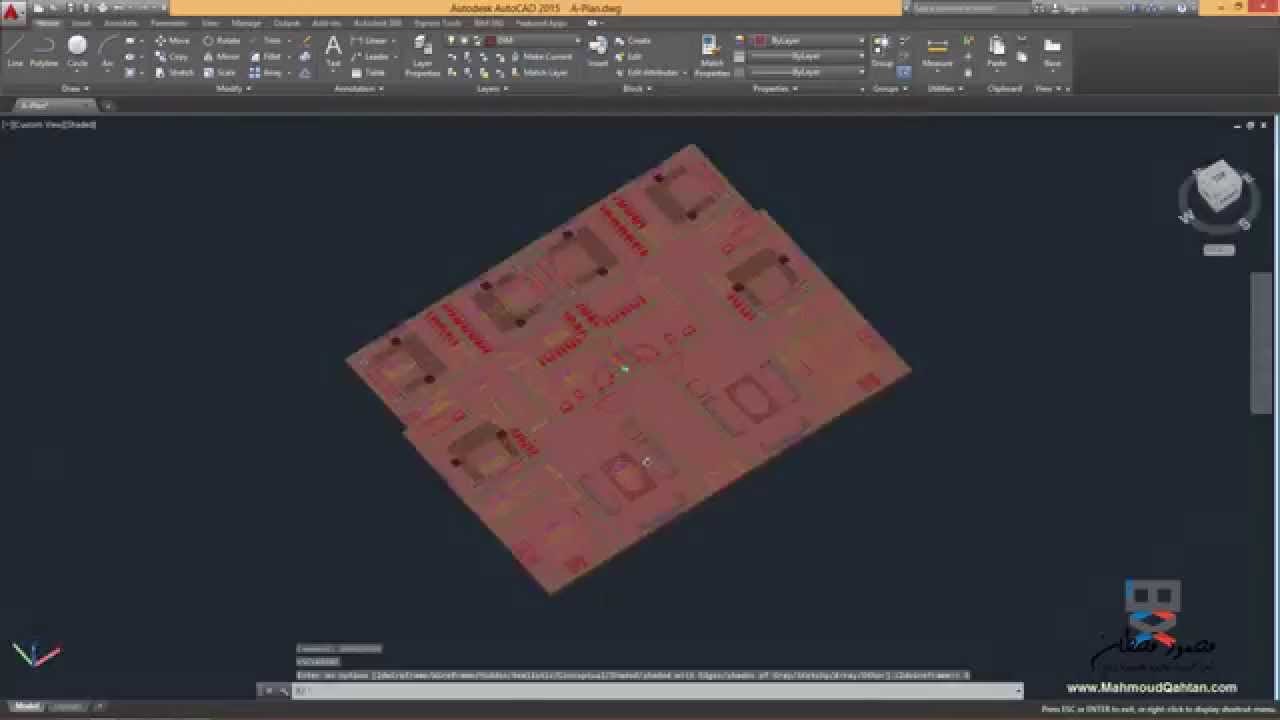Click the layer color swatch

point(490,41)
